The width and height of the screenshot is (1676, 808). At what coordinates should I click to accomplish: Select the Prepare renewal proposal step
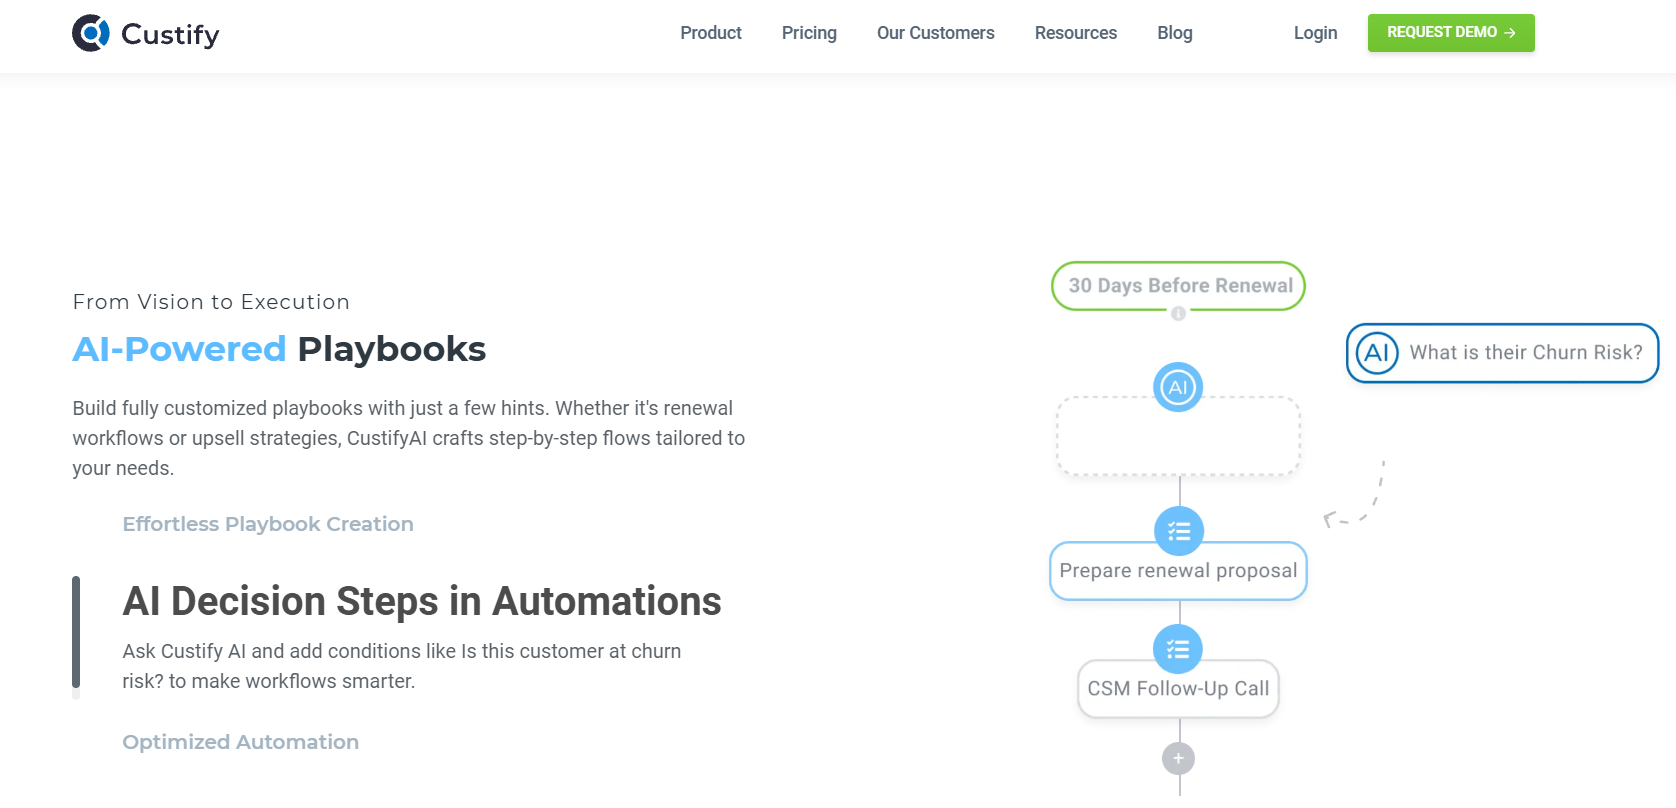click(1179, 572)
